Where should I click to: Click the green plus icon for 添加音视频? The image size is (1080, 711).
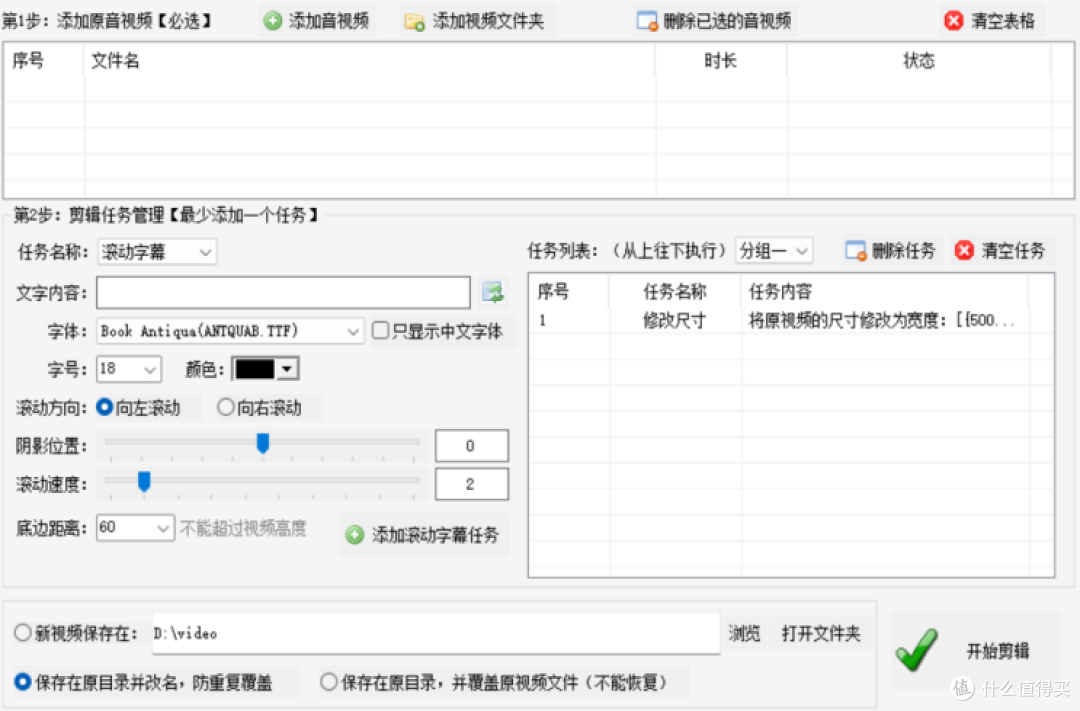273,21
